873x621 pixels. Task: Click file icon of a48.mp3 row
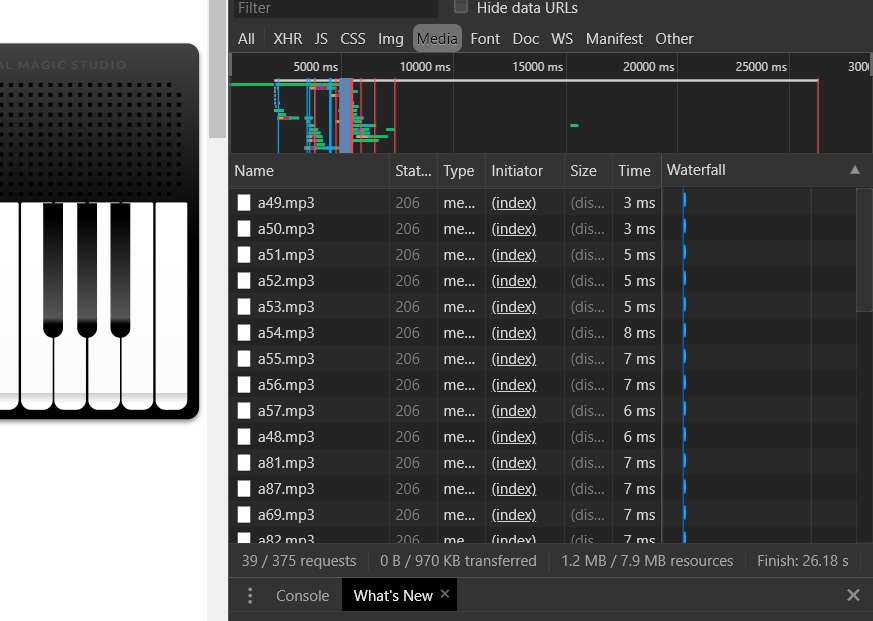tap(244, 437)
